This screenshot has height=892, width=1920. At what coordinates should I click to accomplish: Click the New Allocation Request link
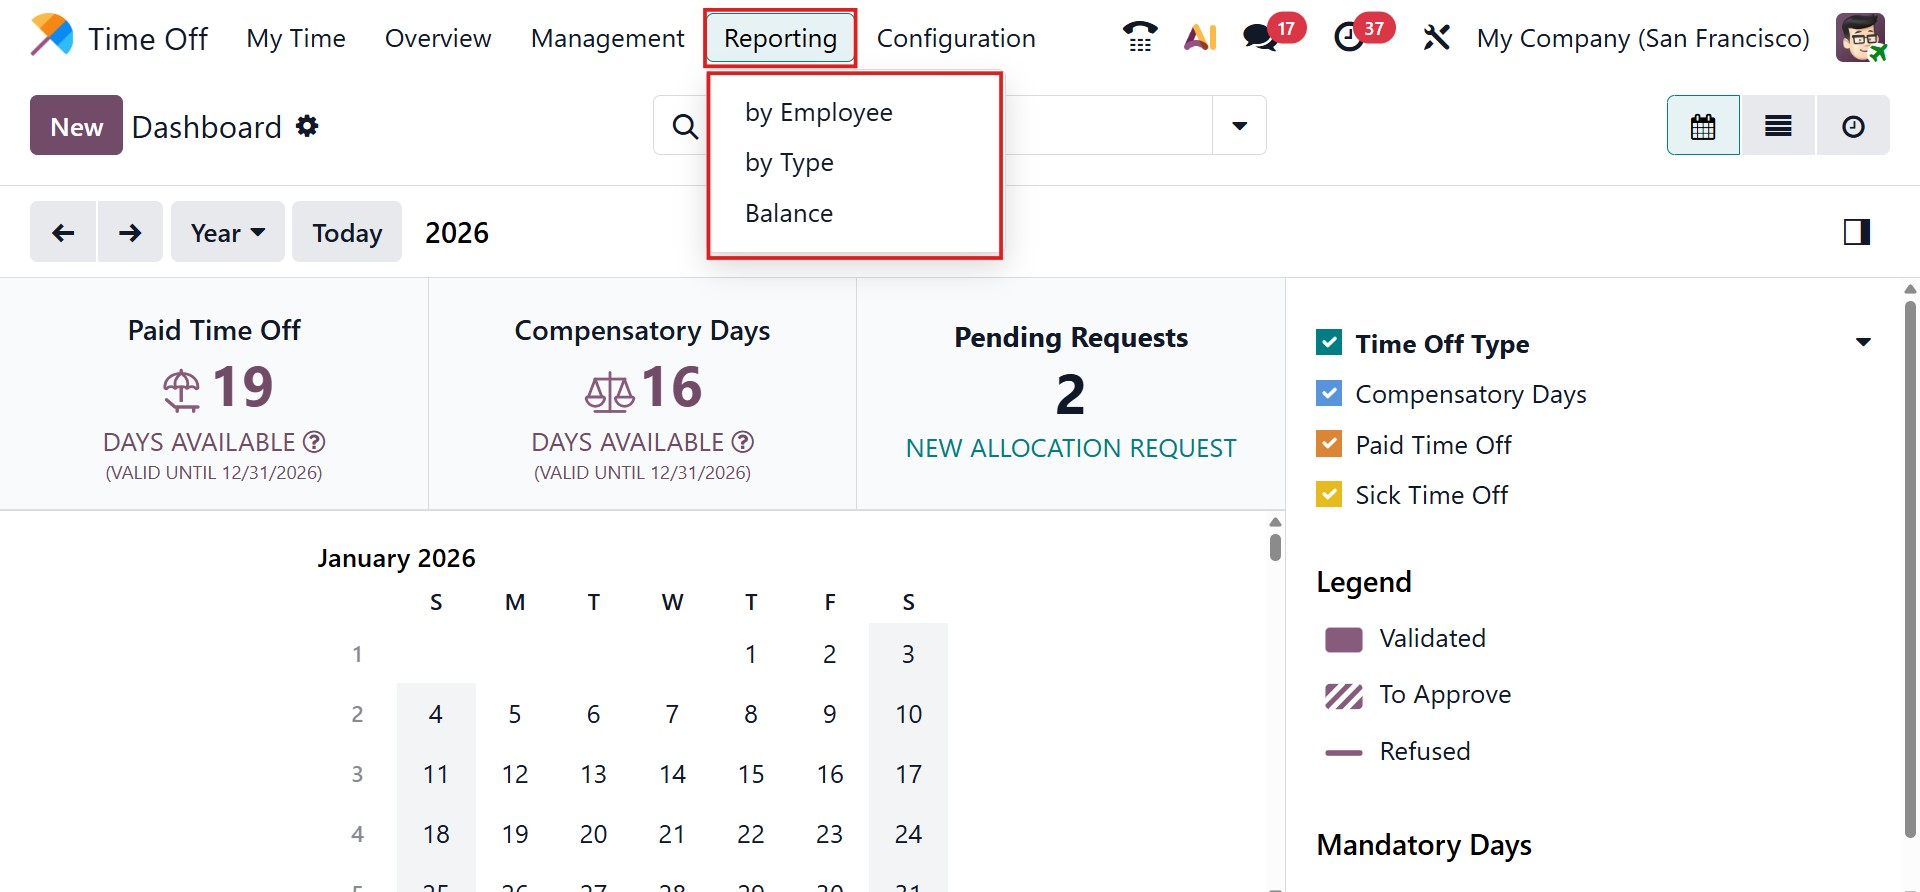click(1071, 448)
